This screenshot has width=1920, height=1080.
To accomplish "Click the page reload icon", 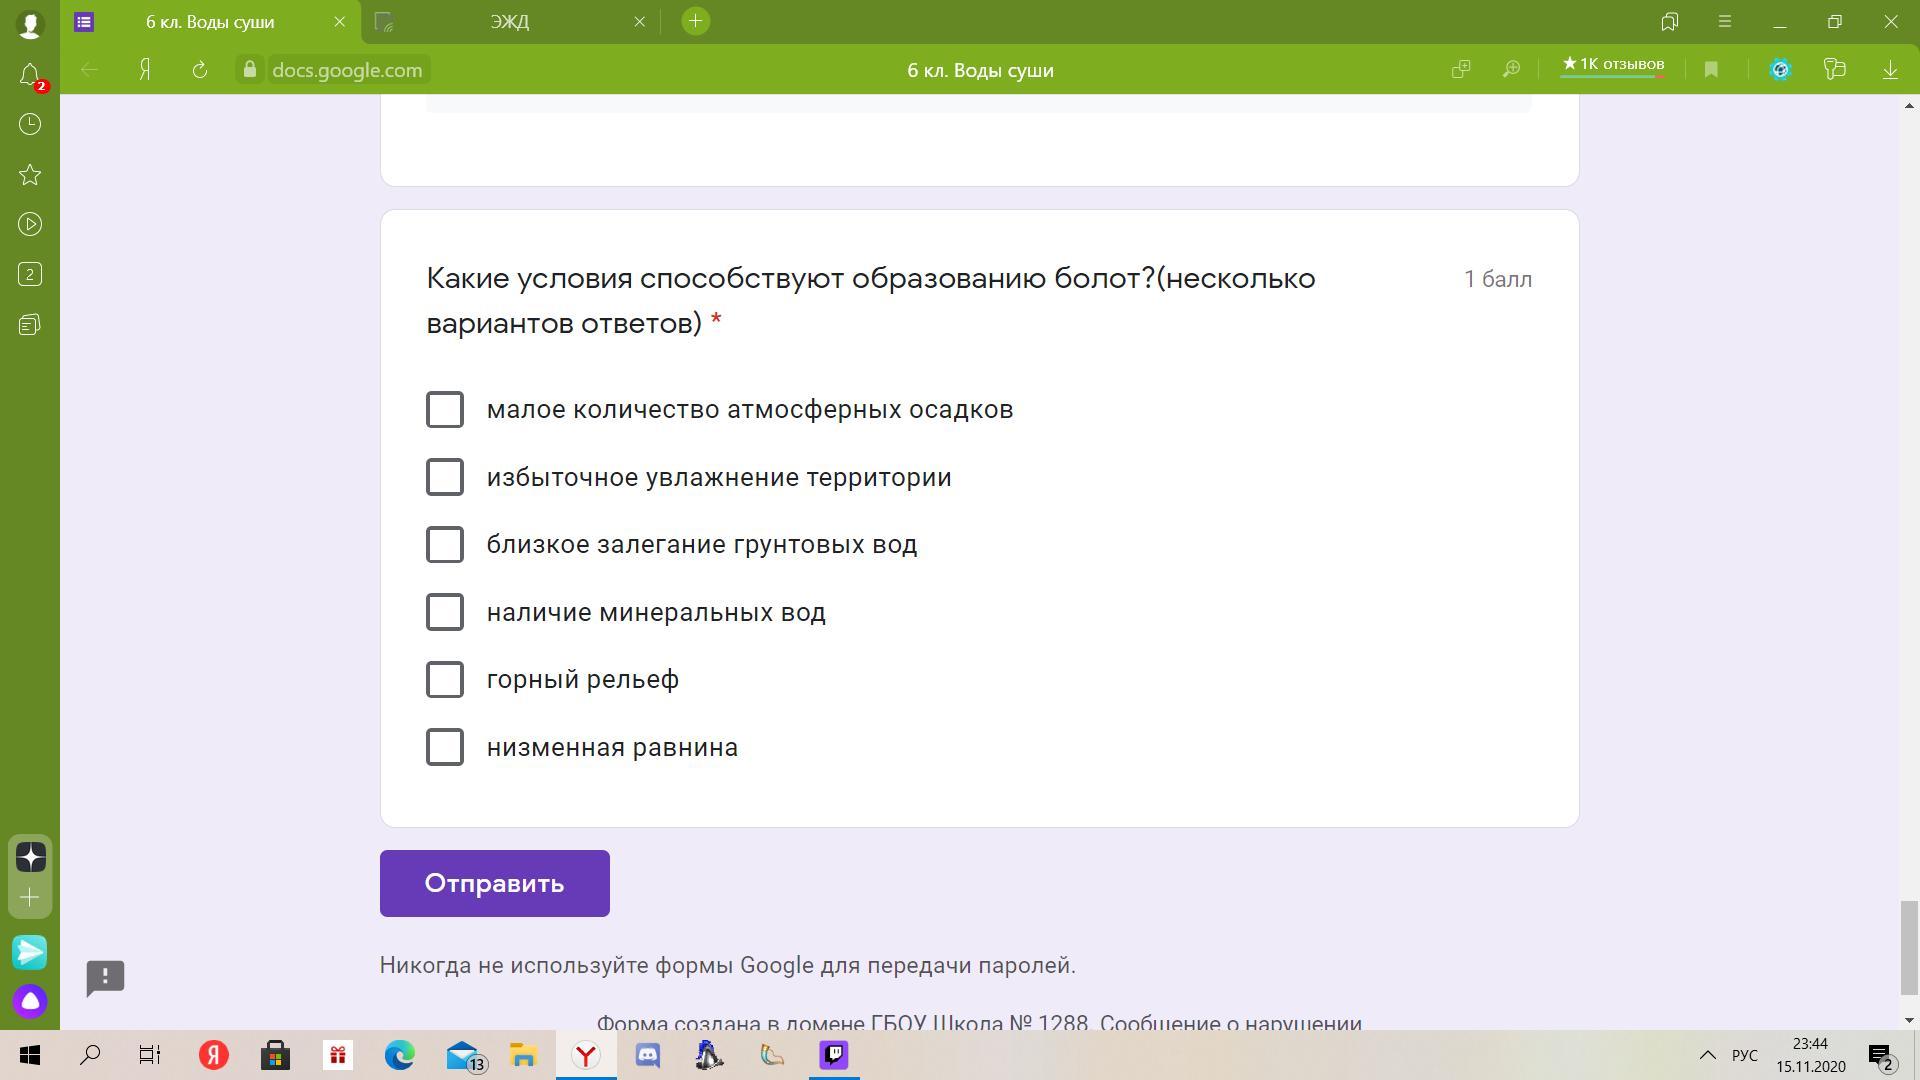I will point(199,70).
